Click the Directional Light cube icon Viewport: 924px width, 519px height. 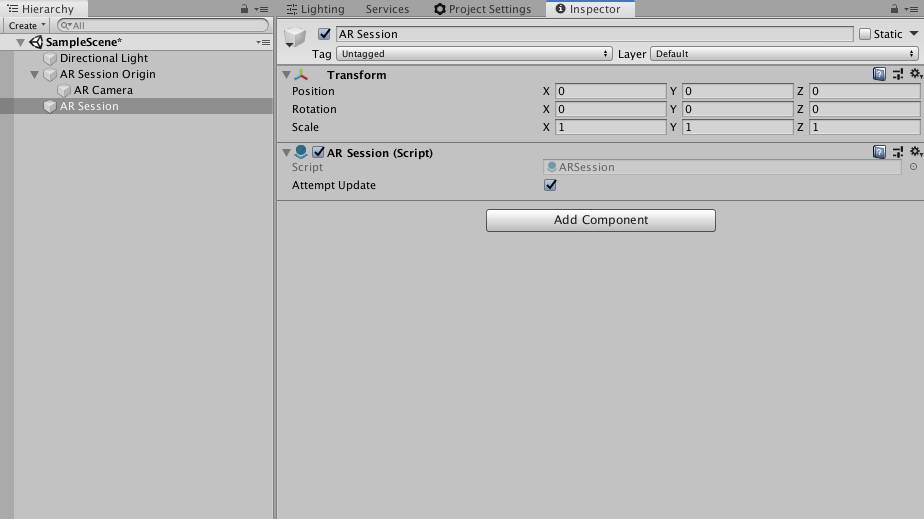pos(50,58)
